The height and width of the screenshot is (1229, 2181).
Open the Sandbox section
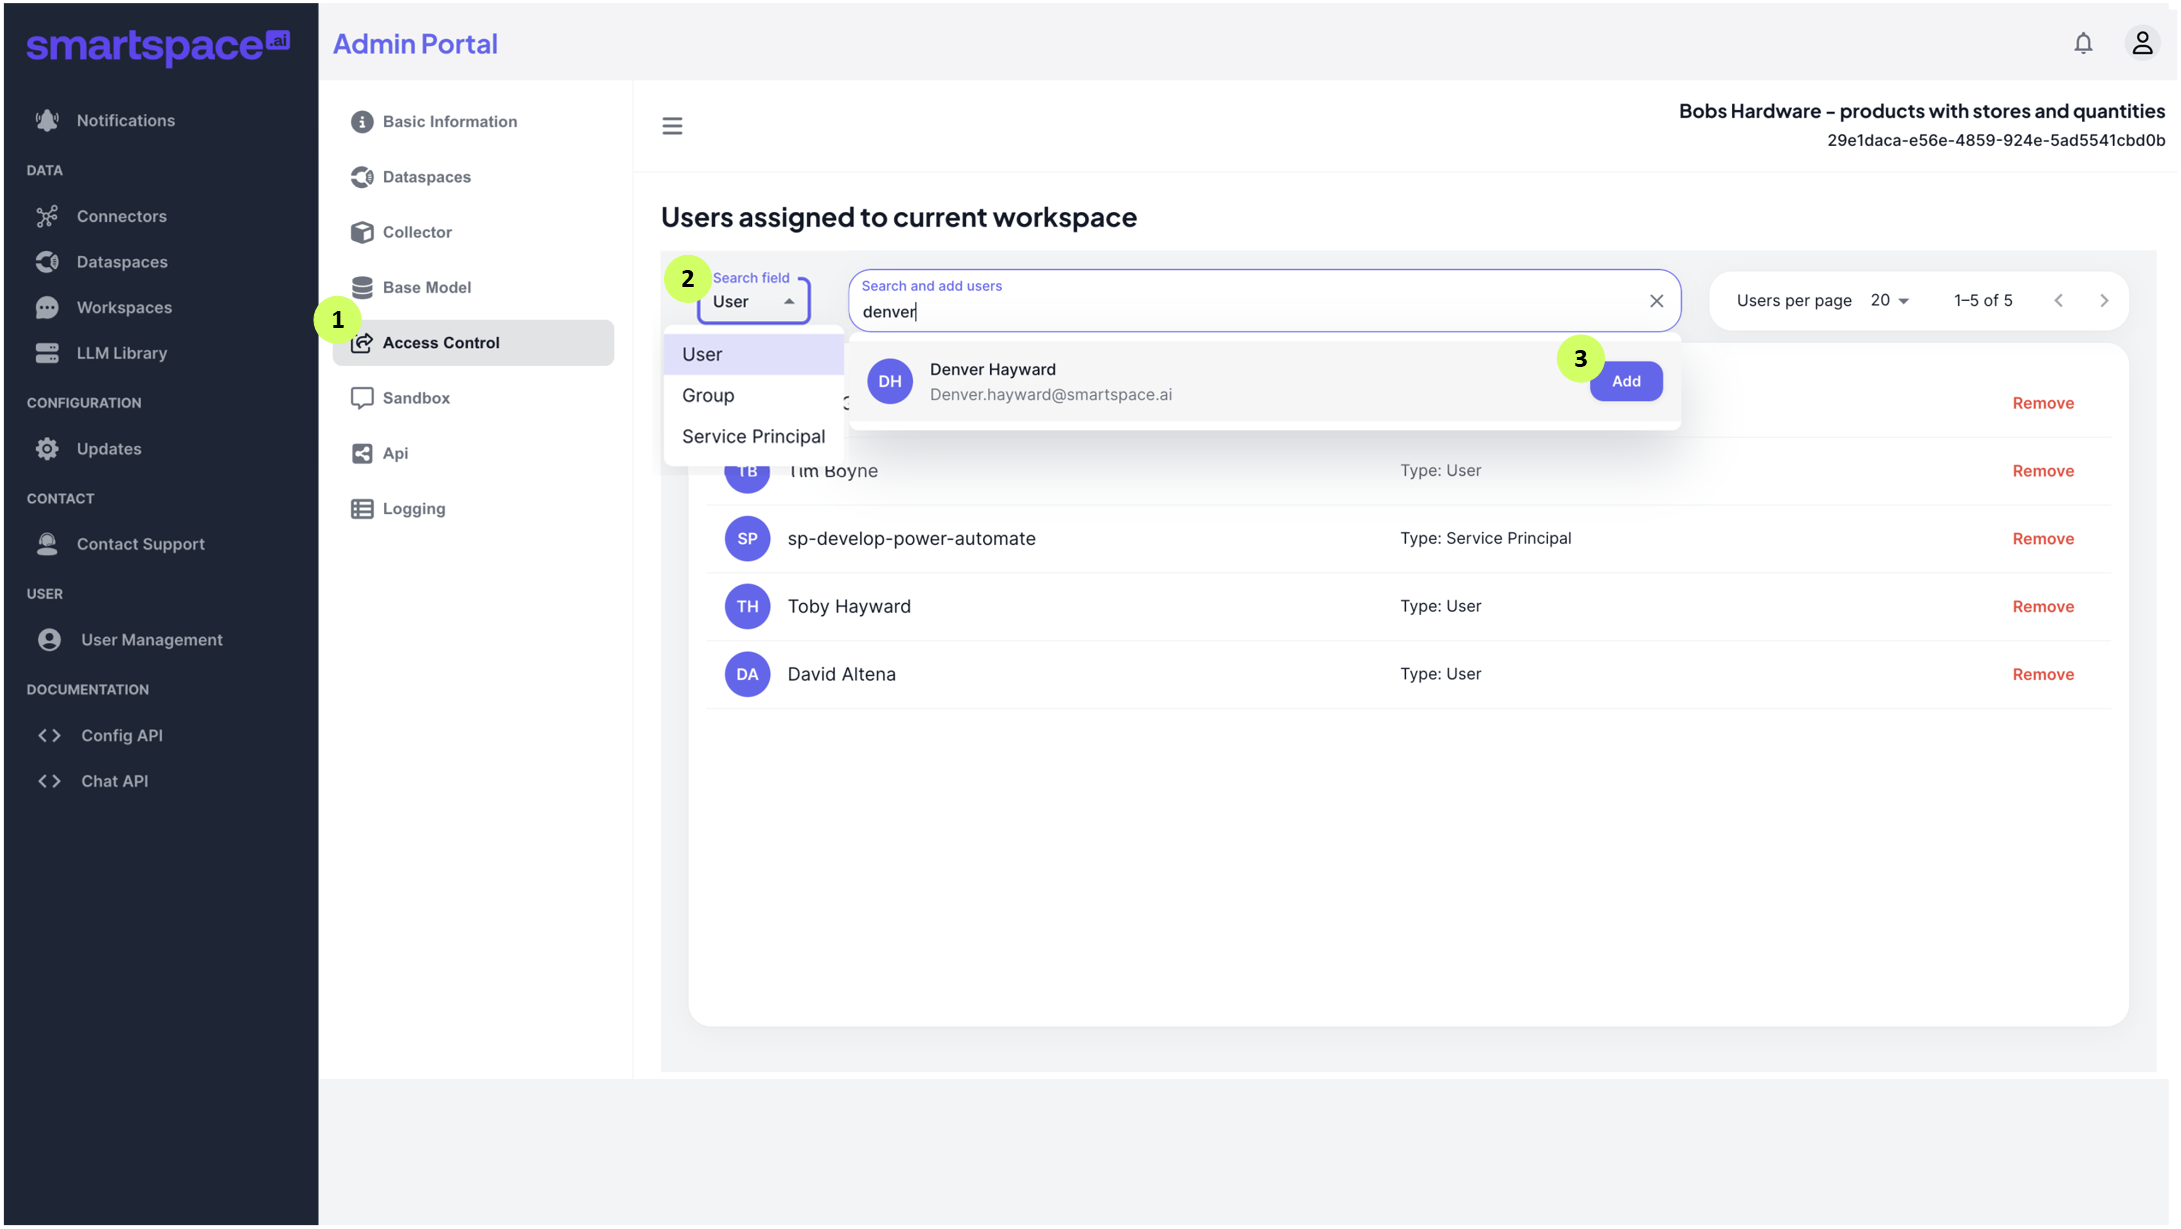[415, 398]
